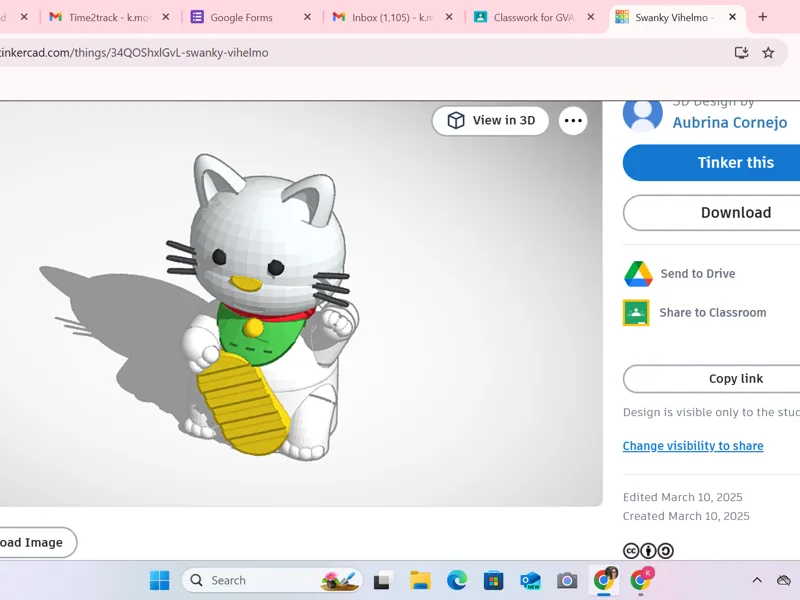The image size is (800, 600).
Task: Click the Creative Commons license icons
Action: [648, 551]
